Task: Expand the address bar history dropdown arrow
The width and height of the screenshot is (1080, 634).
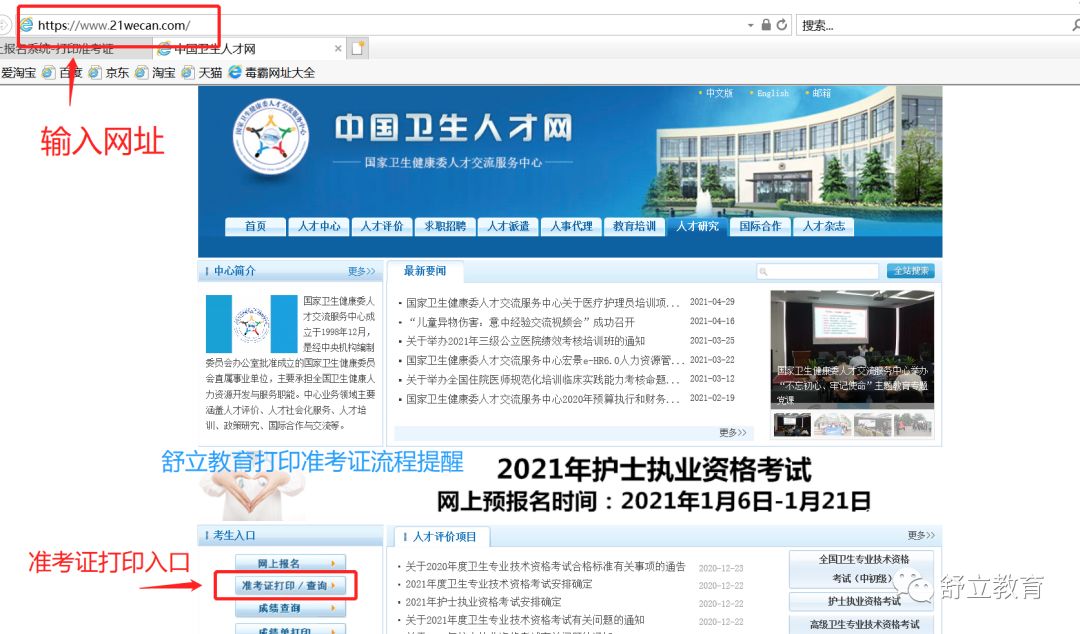Action: point(751,25)
